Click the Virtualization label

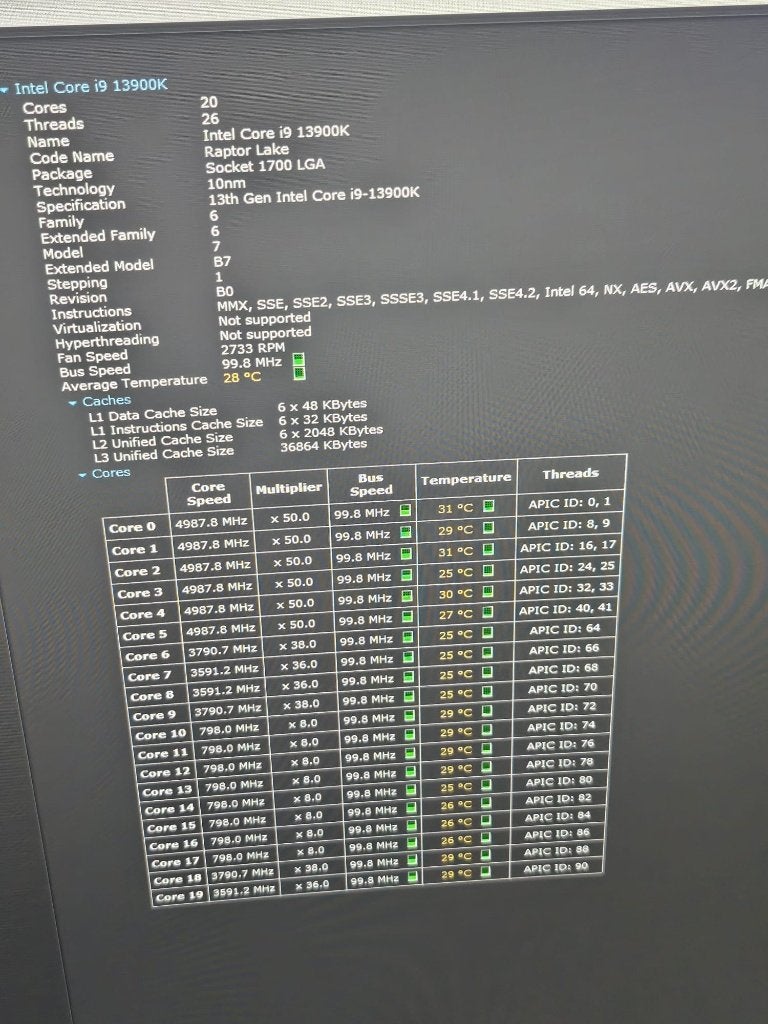point(97,327)
